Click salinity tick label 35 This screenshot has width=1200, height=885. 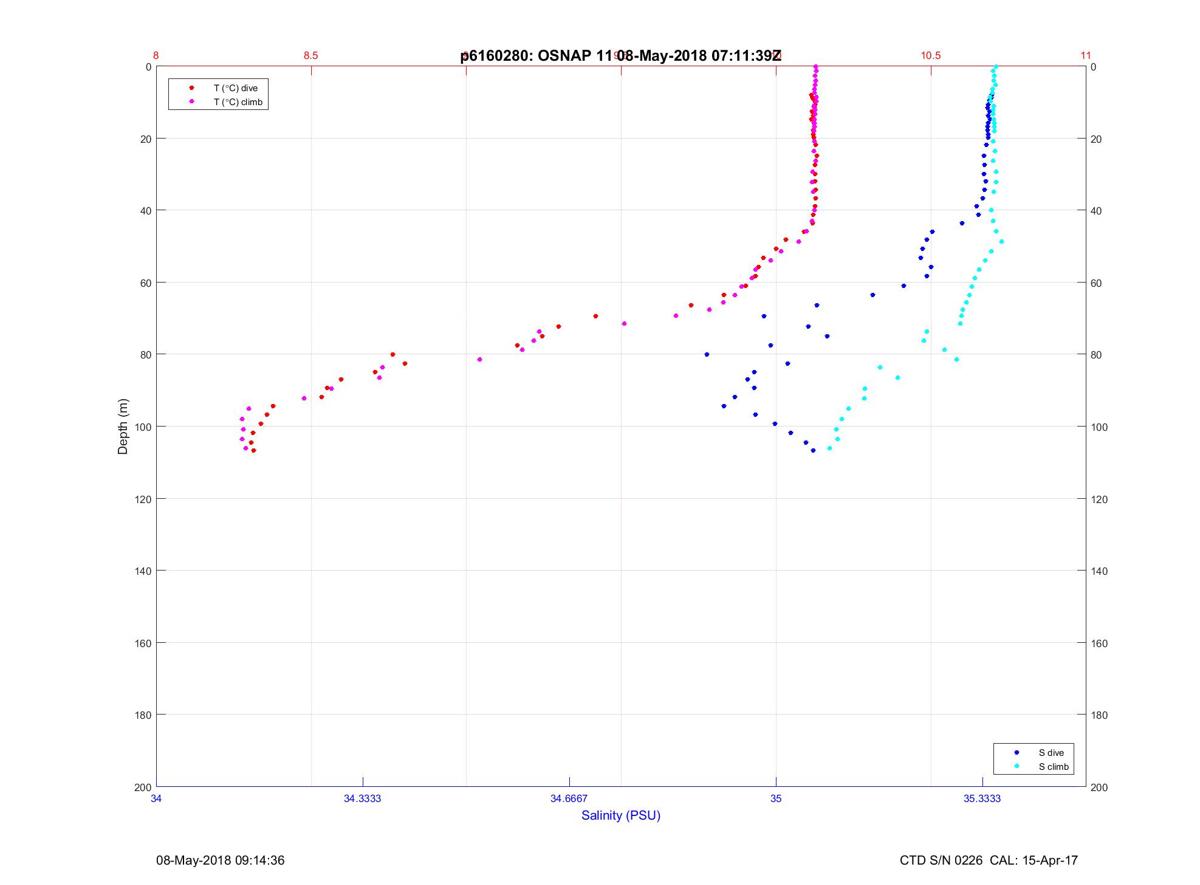click(x=776, y=798)
